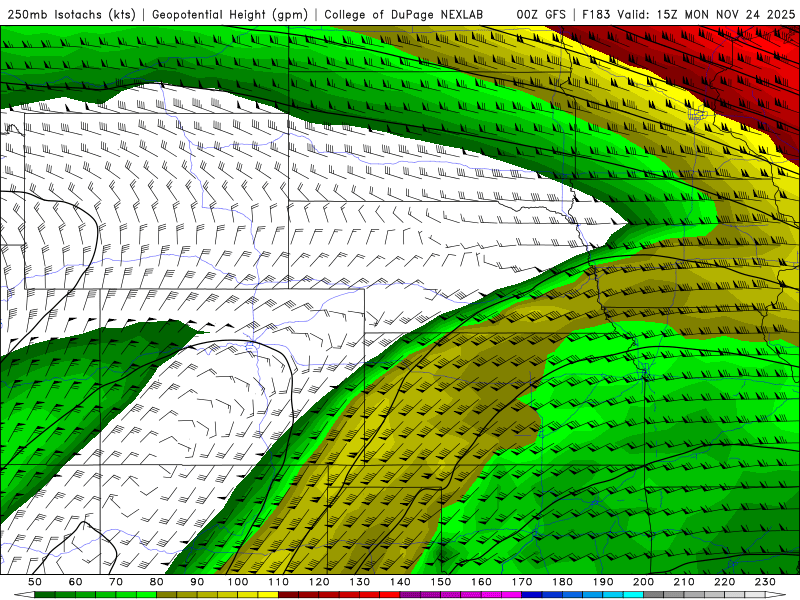Click the "College of DuPage NEXLAB" header text
This screenshot has height=600, width=800.
click(403, 14)
